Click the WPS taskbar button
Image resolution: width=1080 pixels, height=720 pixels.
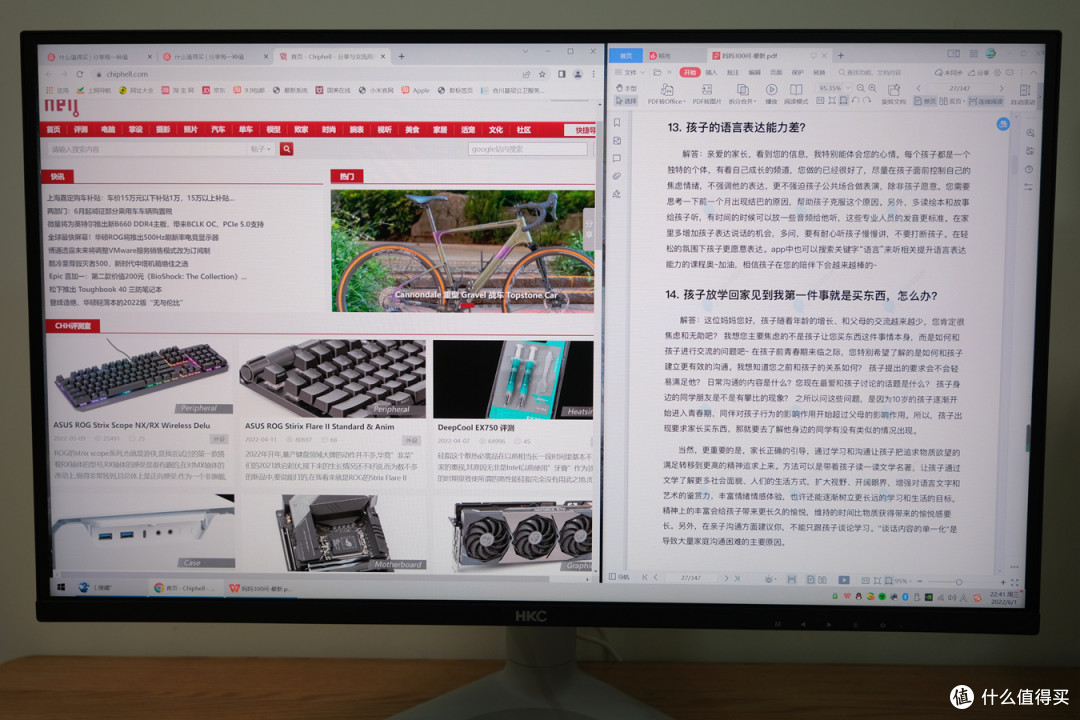[260, 588]
